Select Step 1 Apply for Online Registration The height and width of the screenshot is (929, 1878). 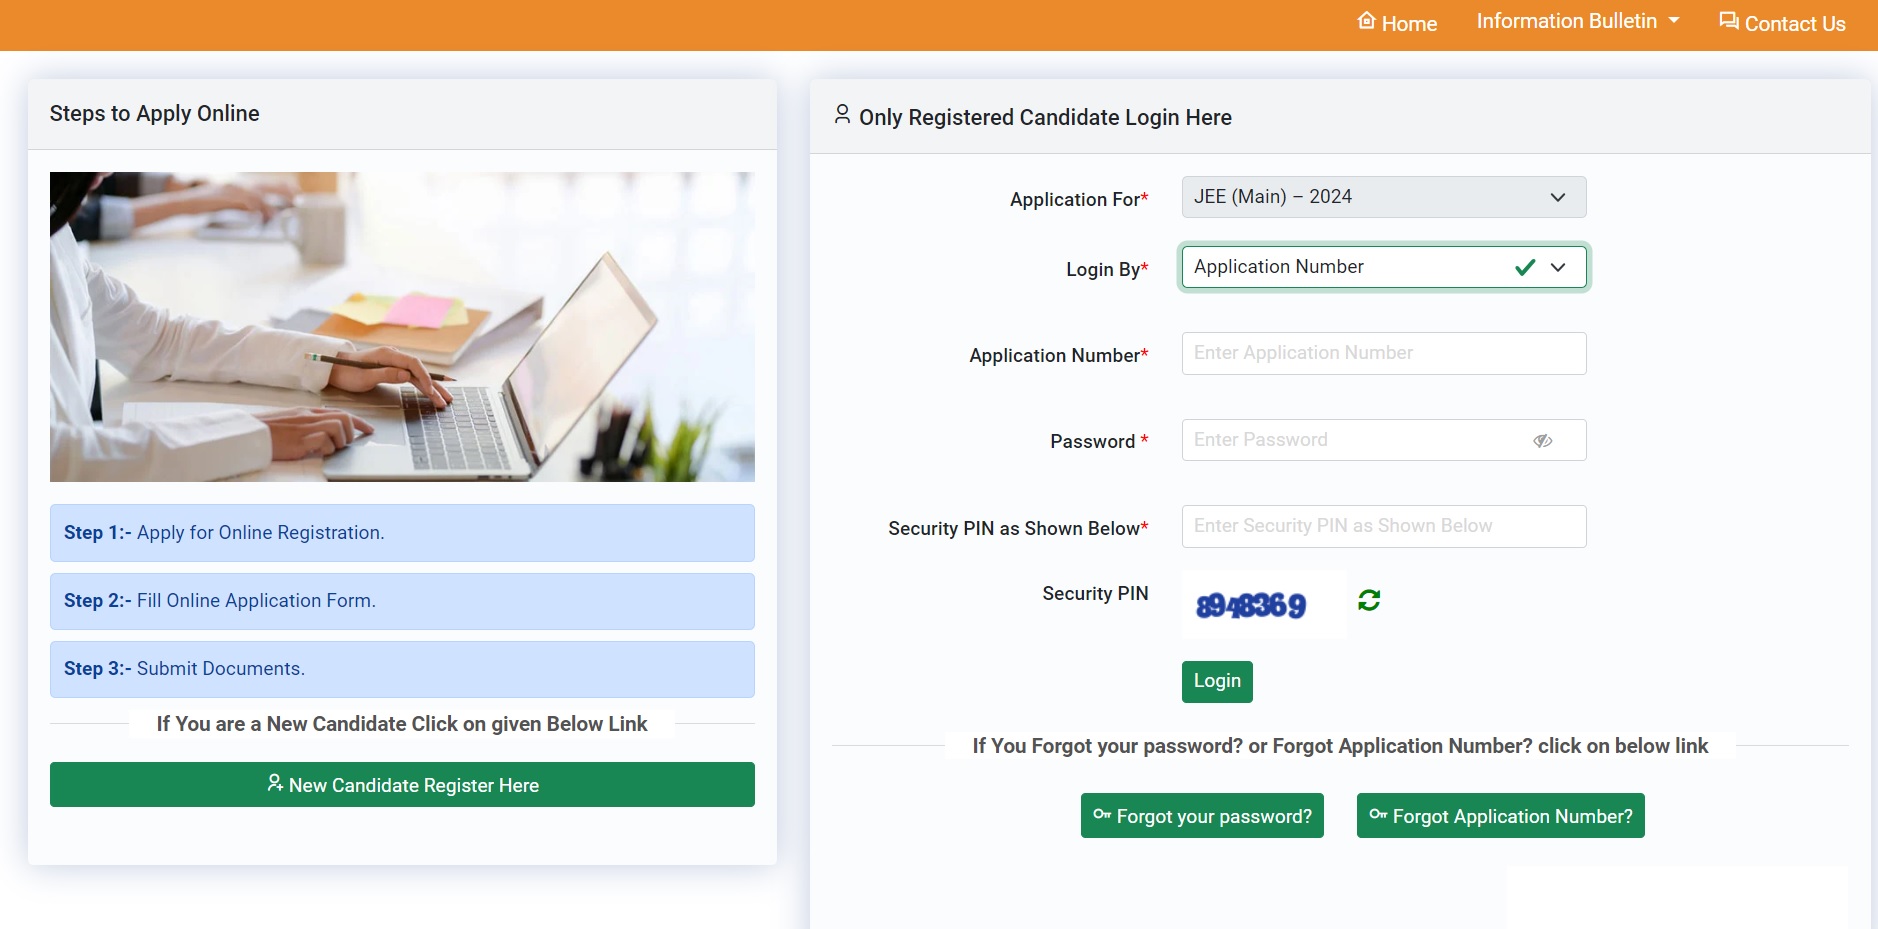(402, 533)
